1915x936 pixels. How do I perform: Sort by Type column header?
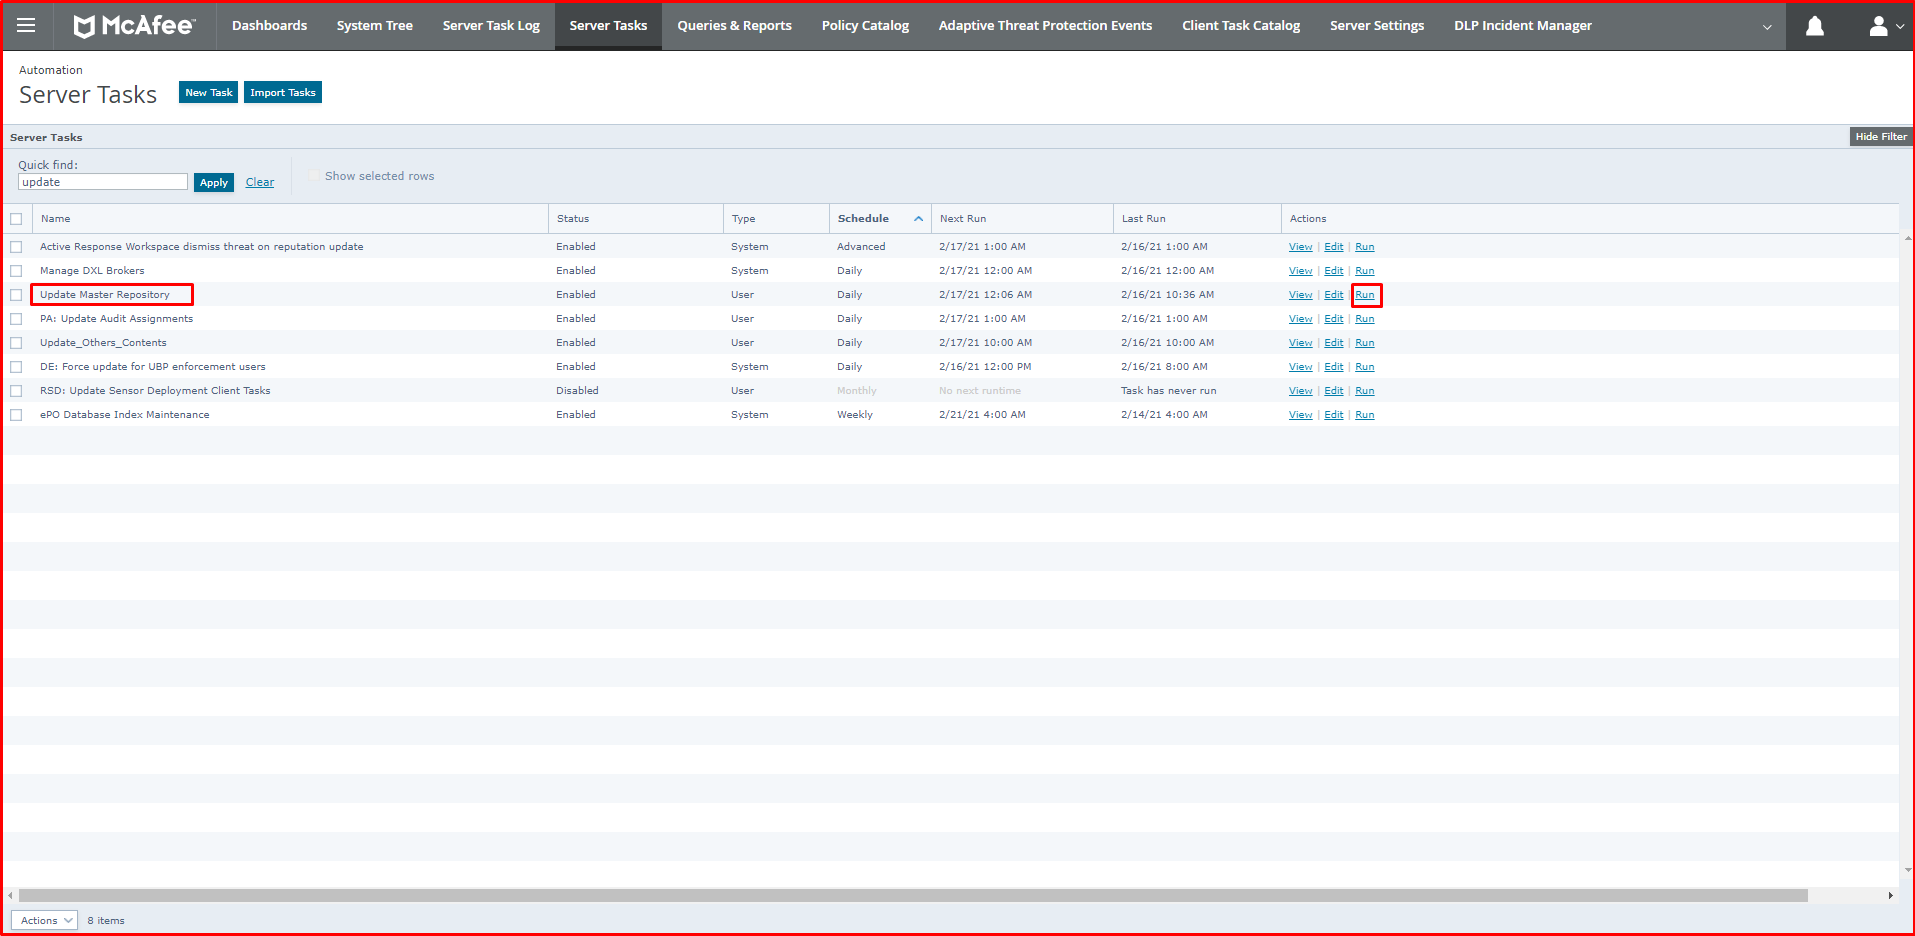(x=743, y=219)
